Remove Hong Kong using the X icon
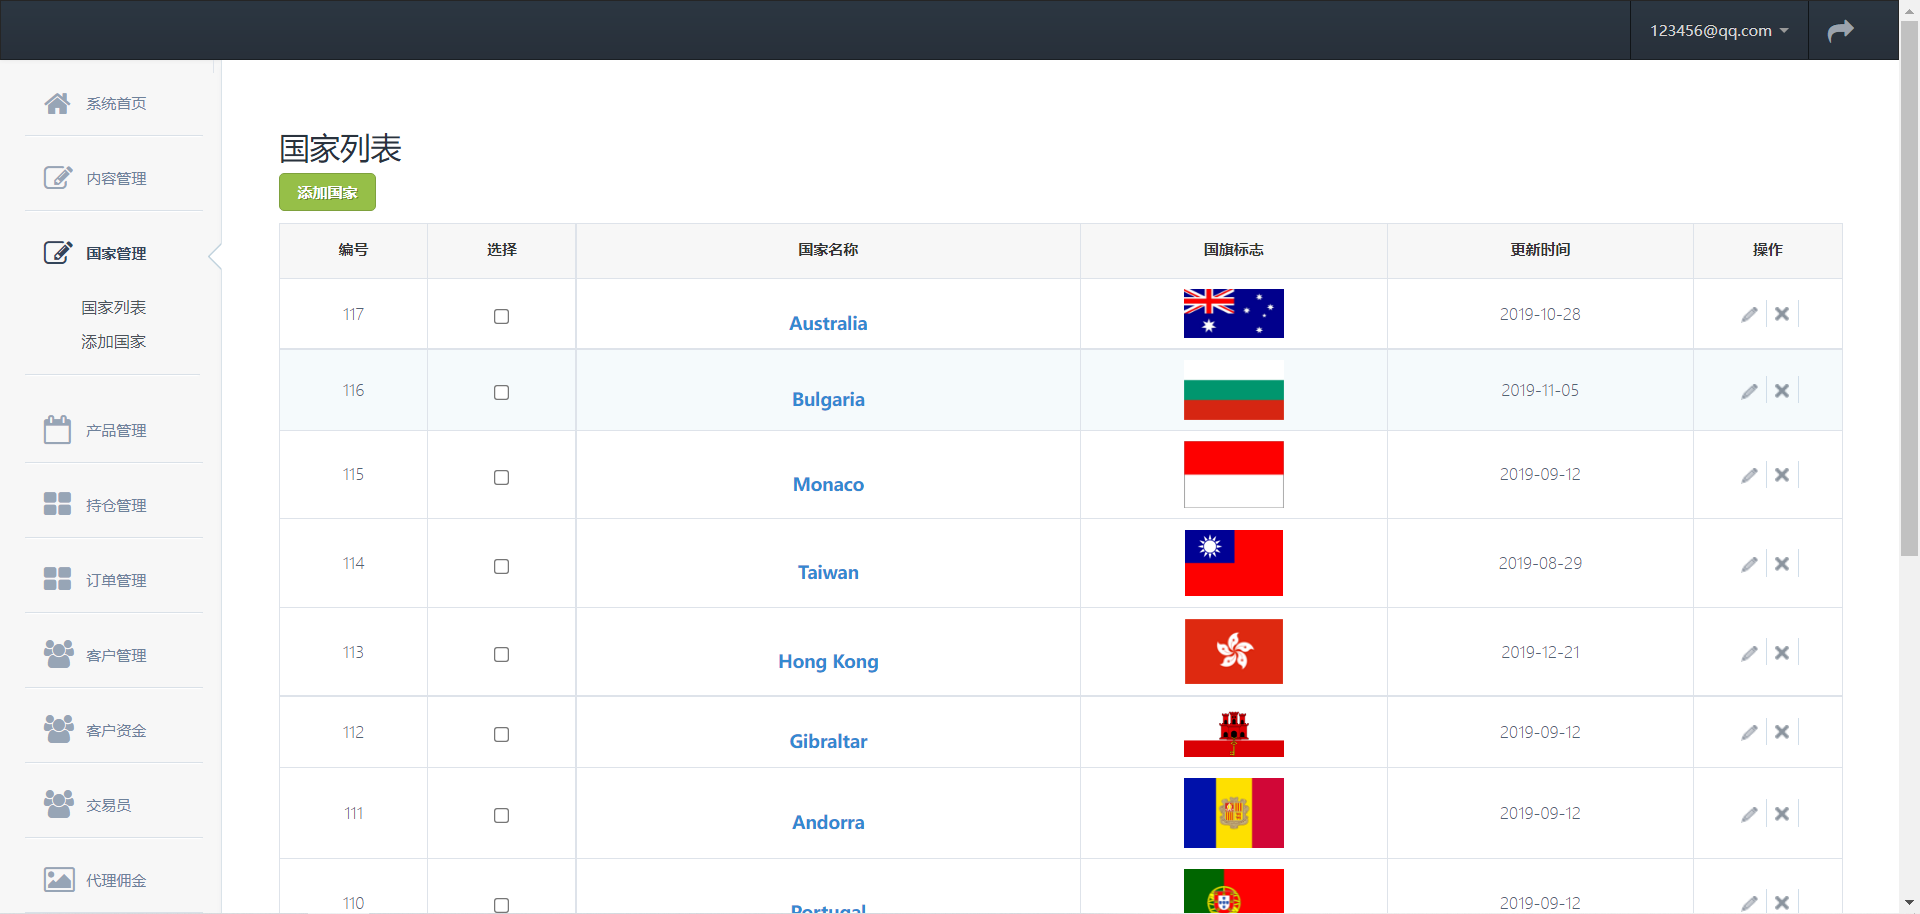 pos(1782,653)
